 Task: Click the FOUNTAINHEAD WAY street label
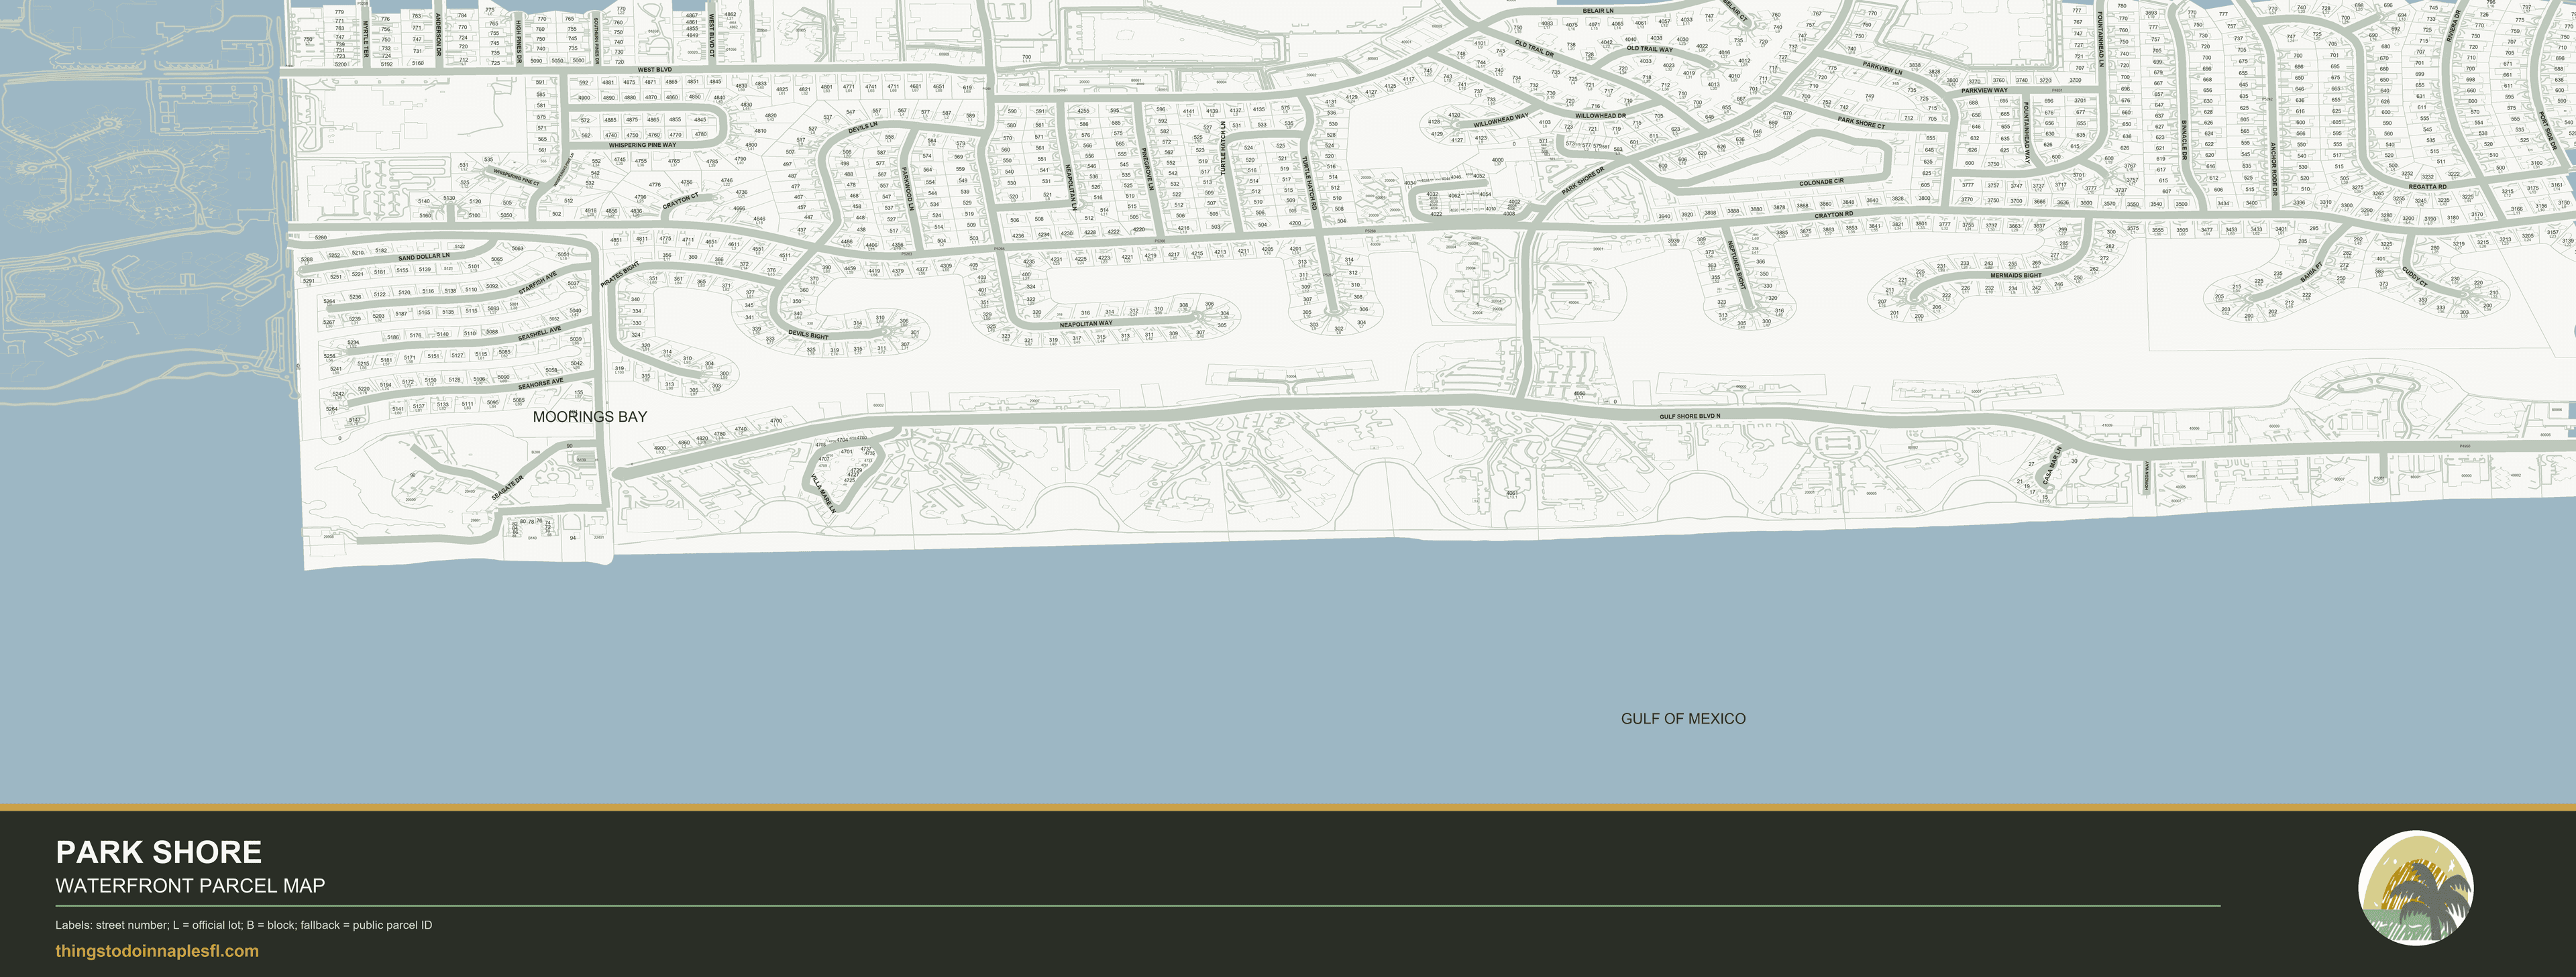pos(2028,133)
